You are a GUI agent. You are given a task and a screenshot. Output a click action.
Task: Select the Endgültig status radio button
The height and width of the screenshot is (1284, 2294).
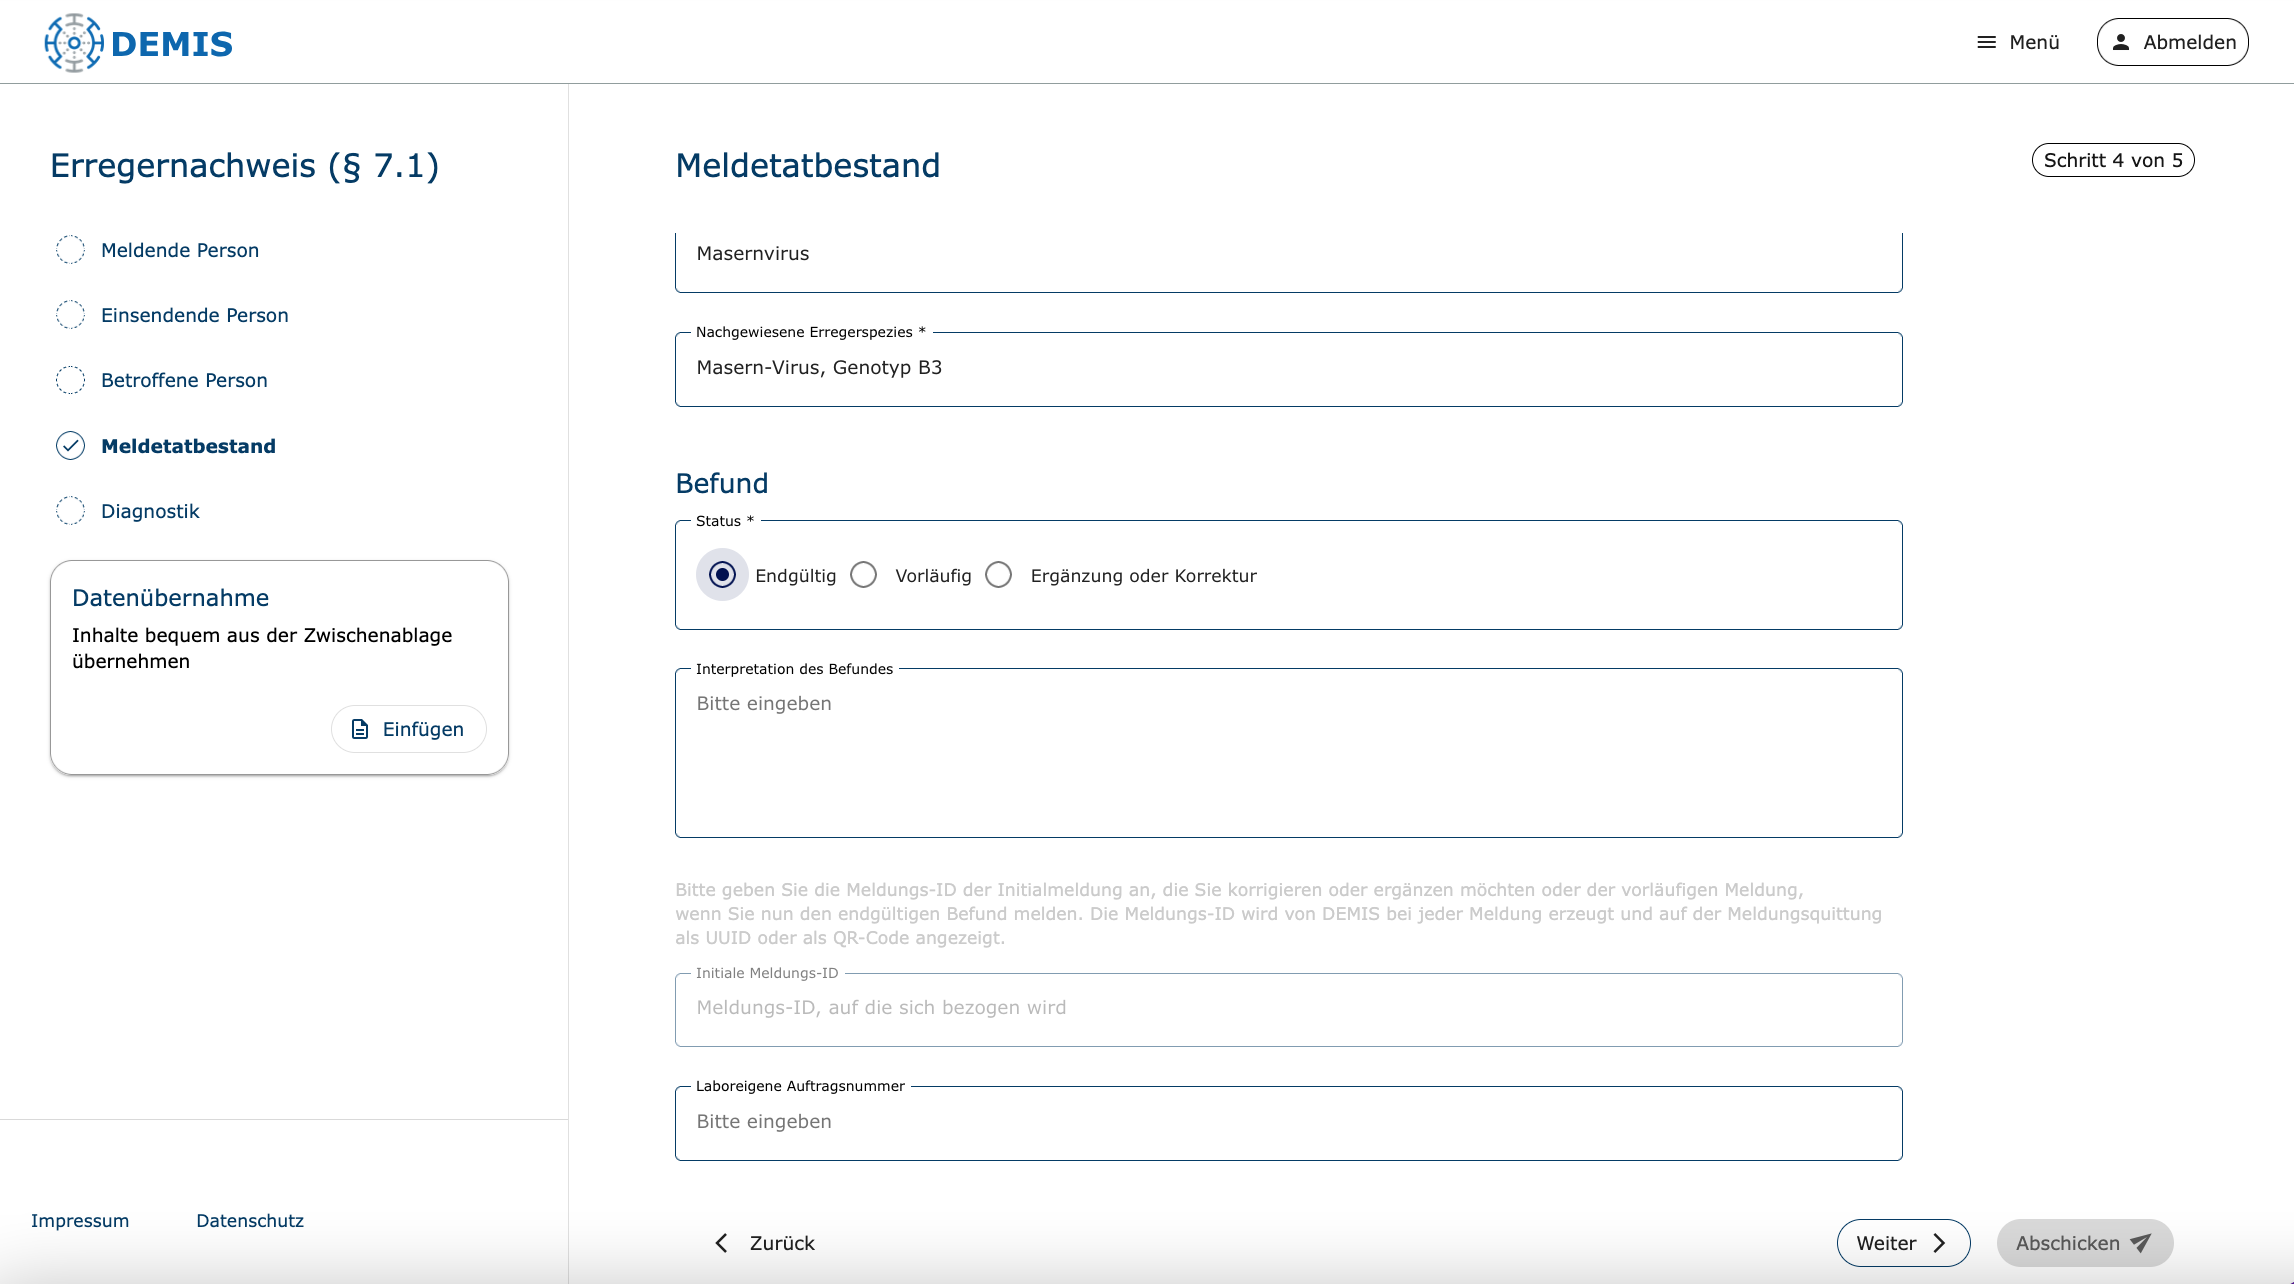pyautogui.click(x=722, y=575)
